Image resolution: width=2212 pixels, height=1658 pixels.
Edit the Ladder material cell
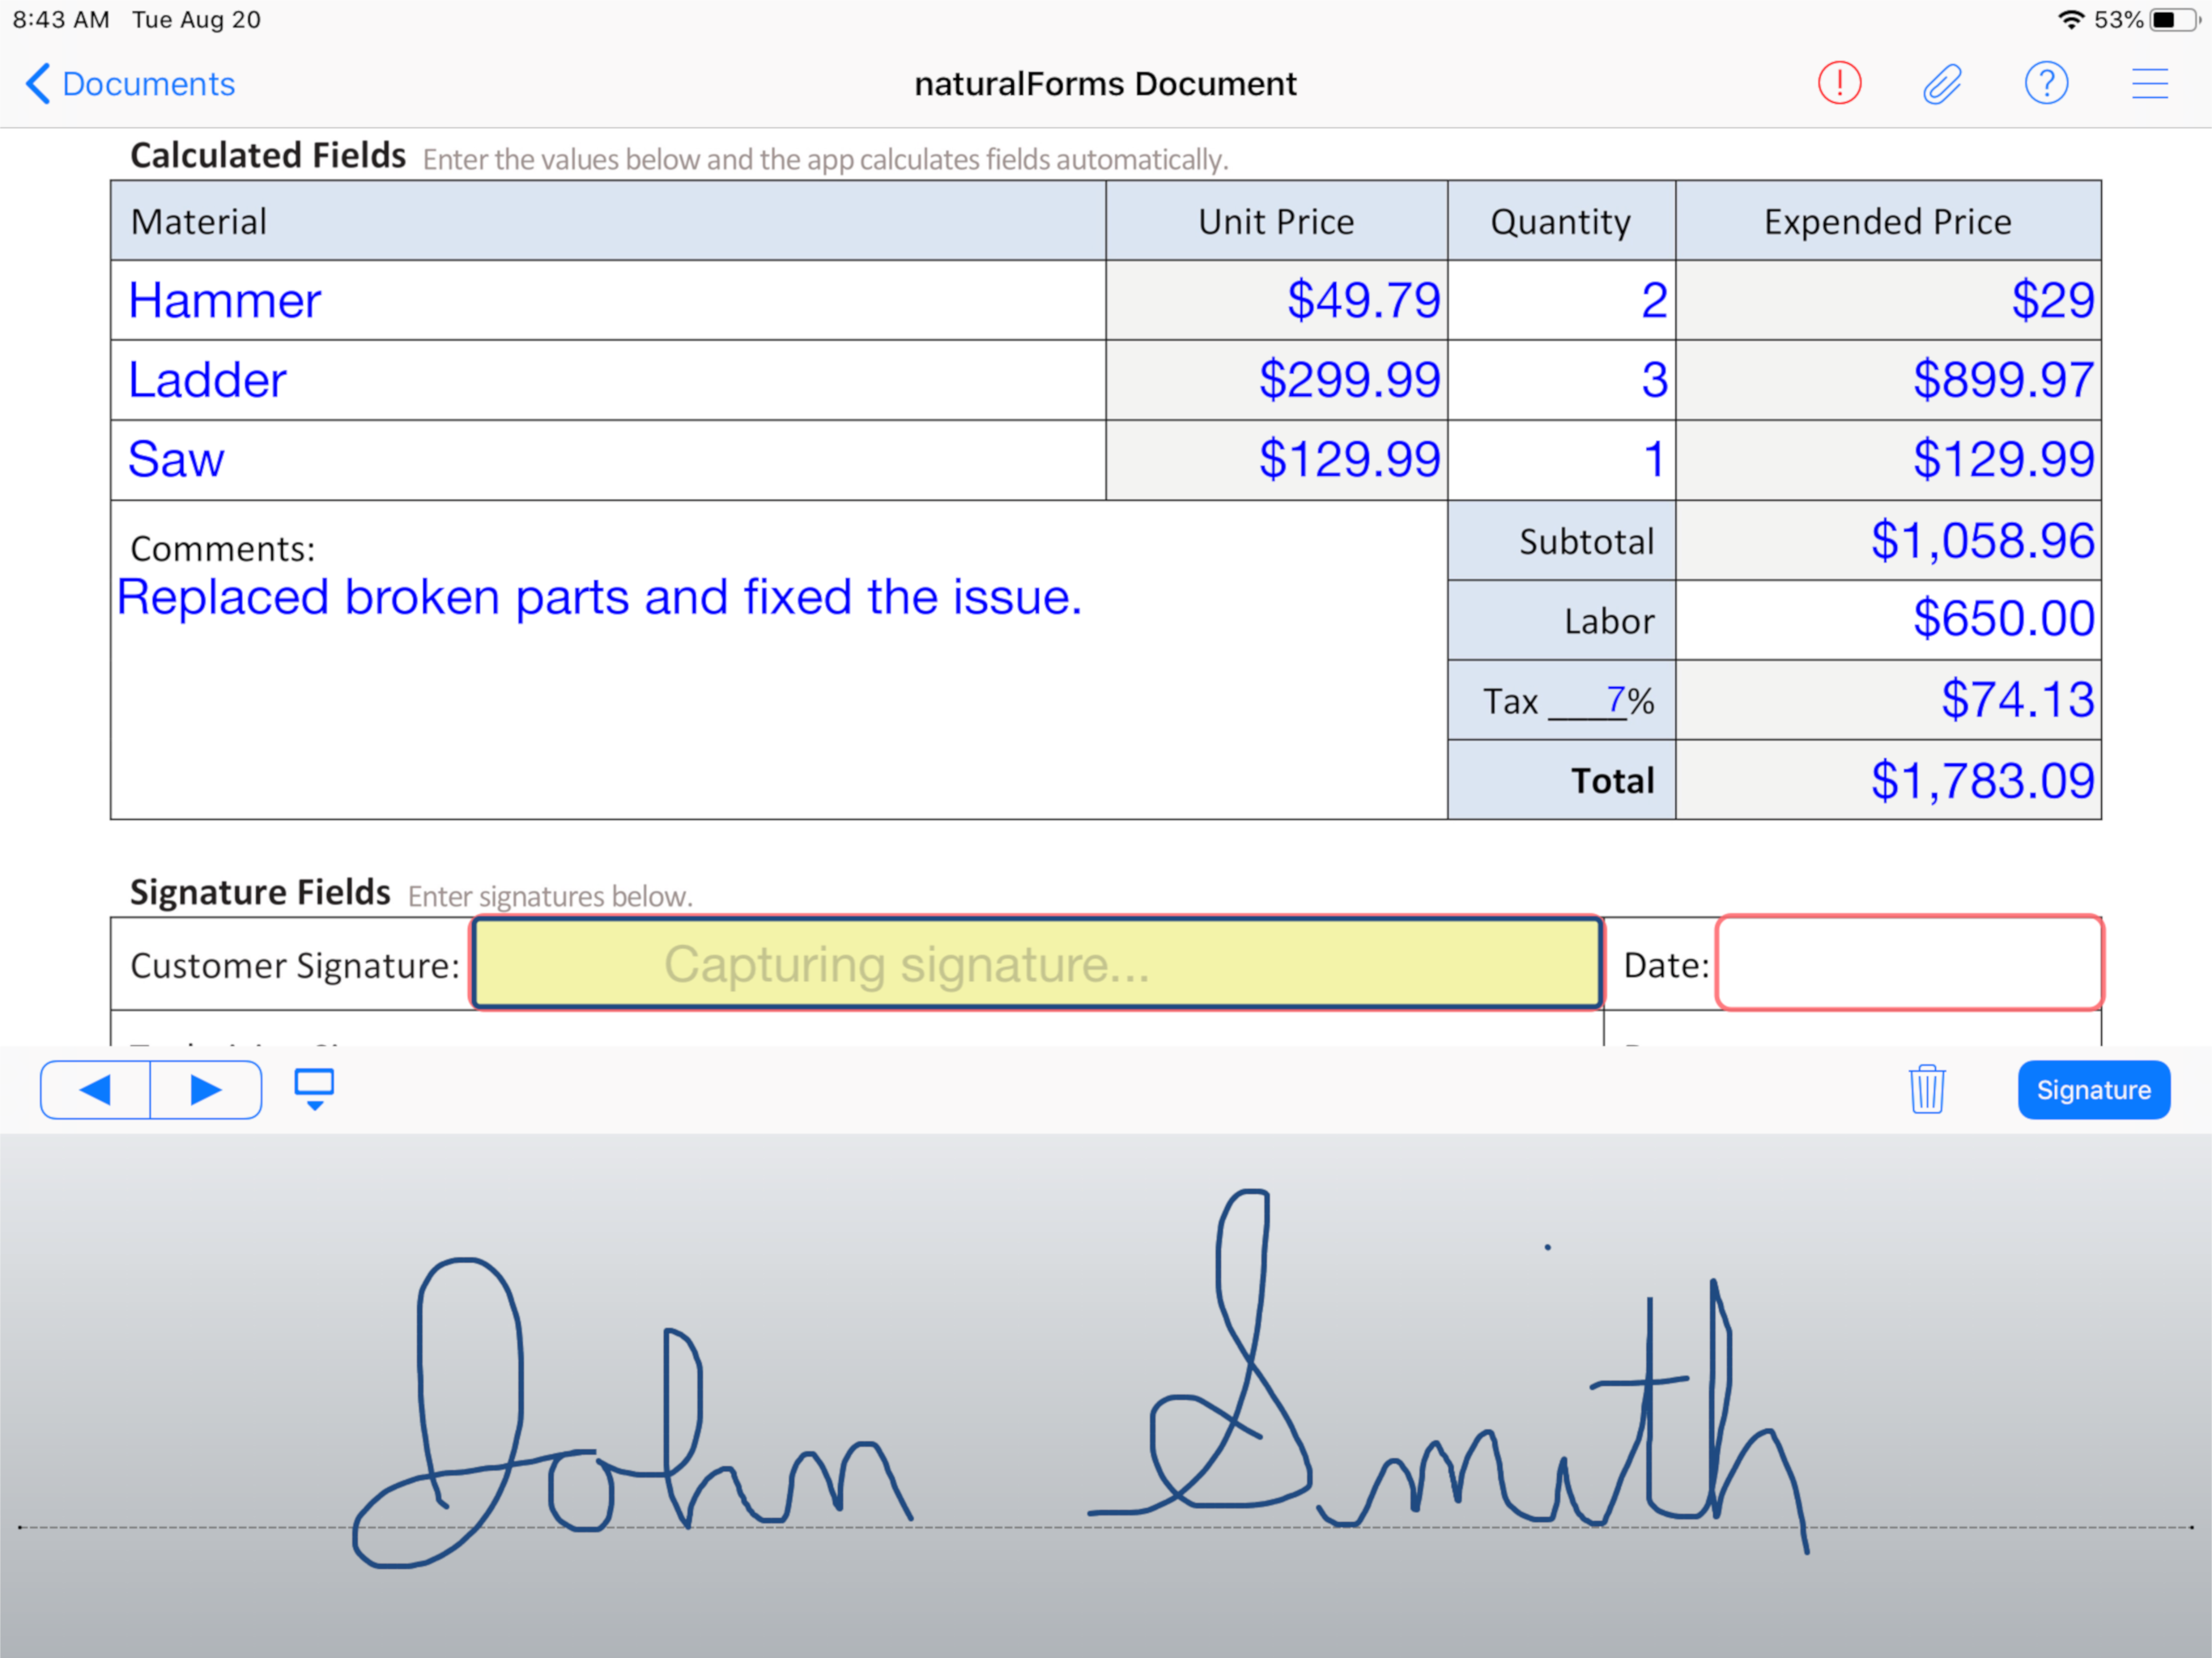coord(608,380)
